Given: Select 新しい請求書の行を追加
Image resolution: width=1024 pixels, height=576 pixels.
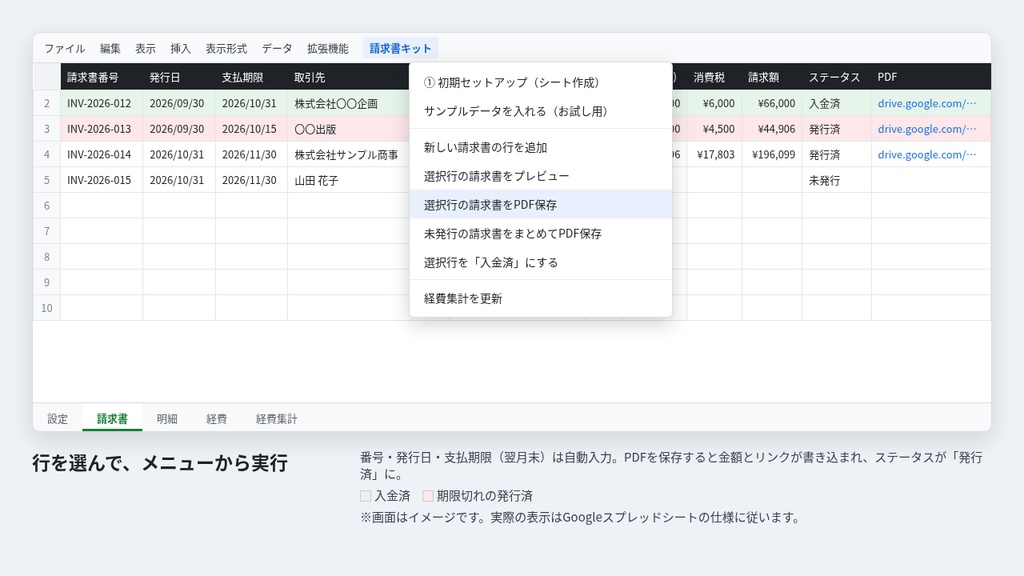Looking at the screenshot, I should [x=541, y=148].
